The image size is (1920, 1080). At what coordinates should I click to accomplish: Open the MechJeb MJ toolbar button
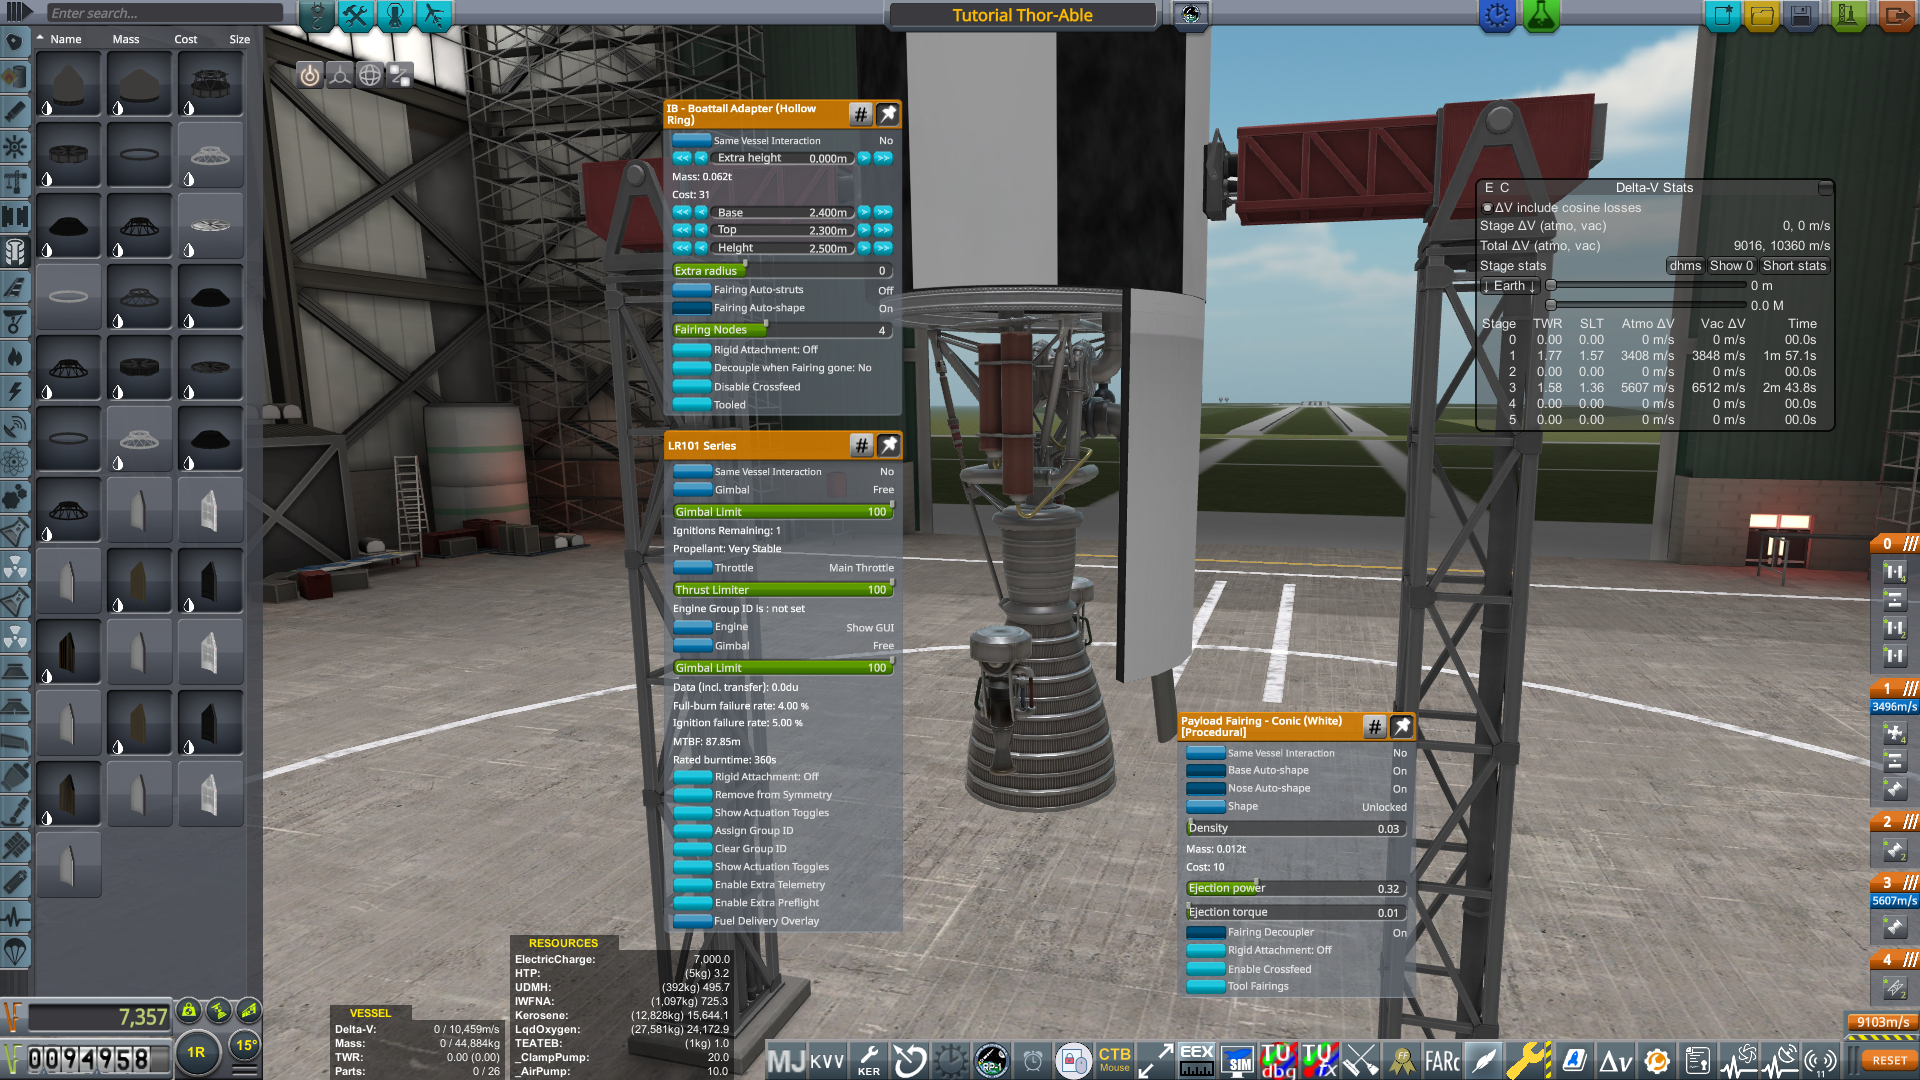(786, 1060)
